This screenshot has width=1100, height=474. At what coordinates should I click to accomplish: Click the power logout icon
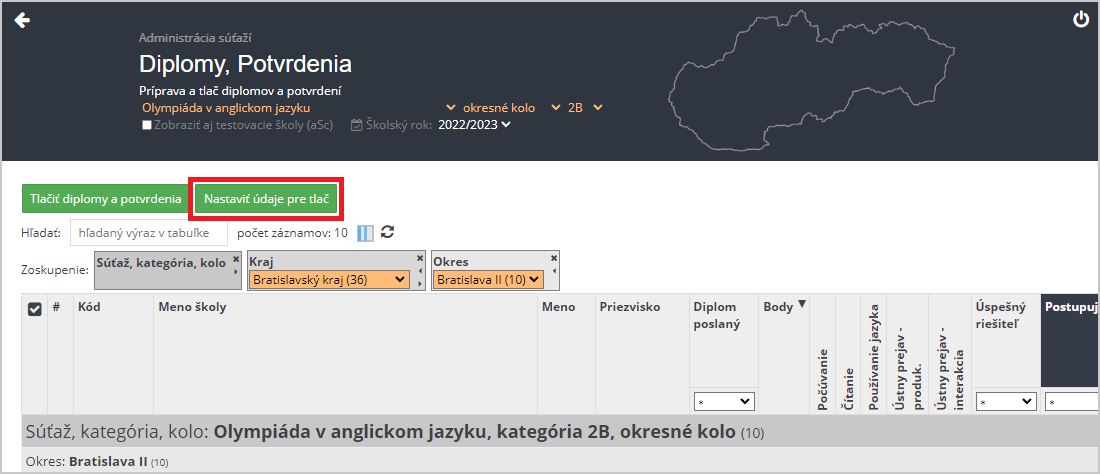pyautogui.click(x=1080, y=20)
